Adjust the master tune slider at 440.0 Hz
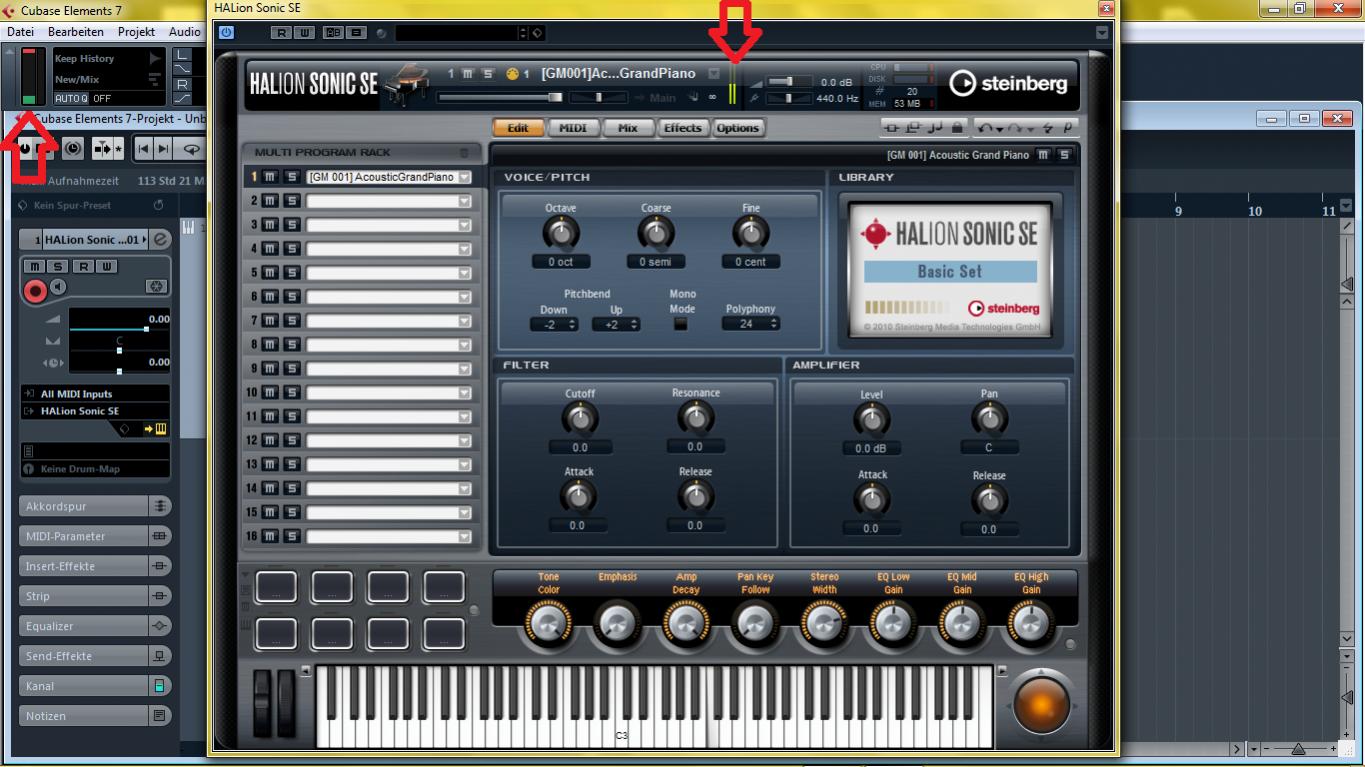This screenshot has width=1365, height=767. 788,98
